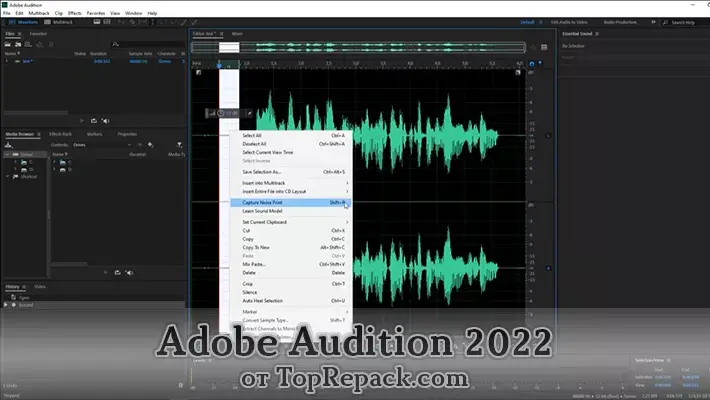Click trash icon at bottom of History panel
The width and height of the screenshot is (710, 400).
[x=180, y=385]
